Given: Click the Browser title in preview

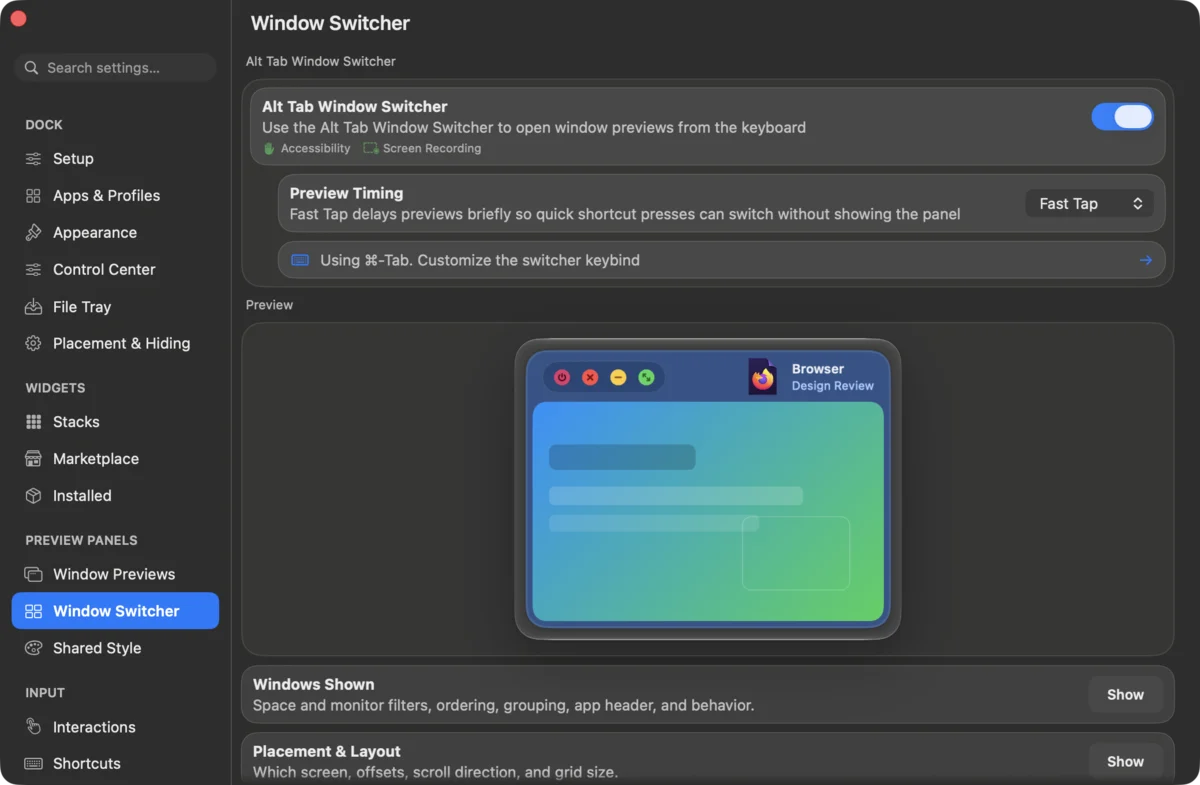Looking at the screenshot, I should coord(818,369).
